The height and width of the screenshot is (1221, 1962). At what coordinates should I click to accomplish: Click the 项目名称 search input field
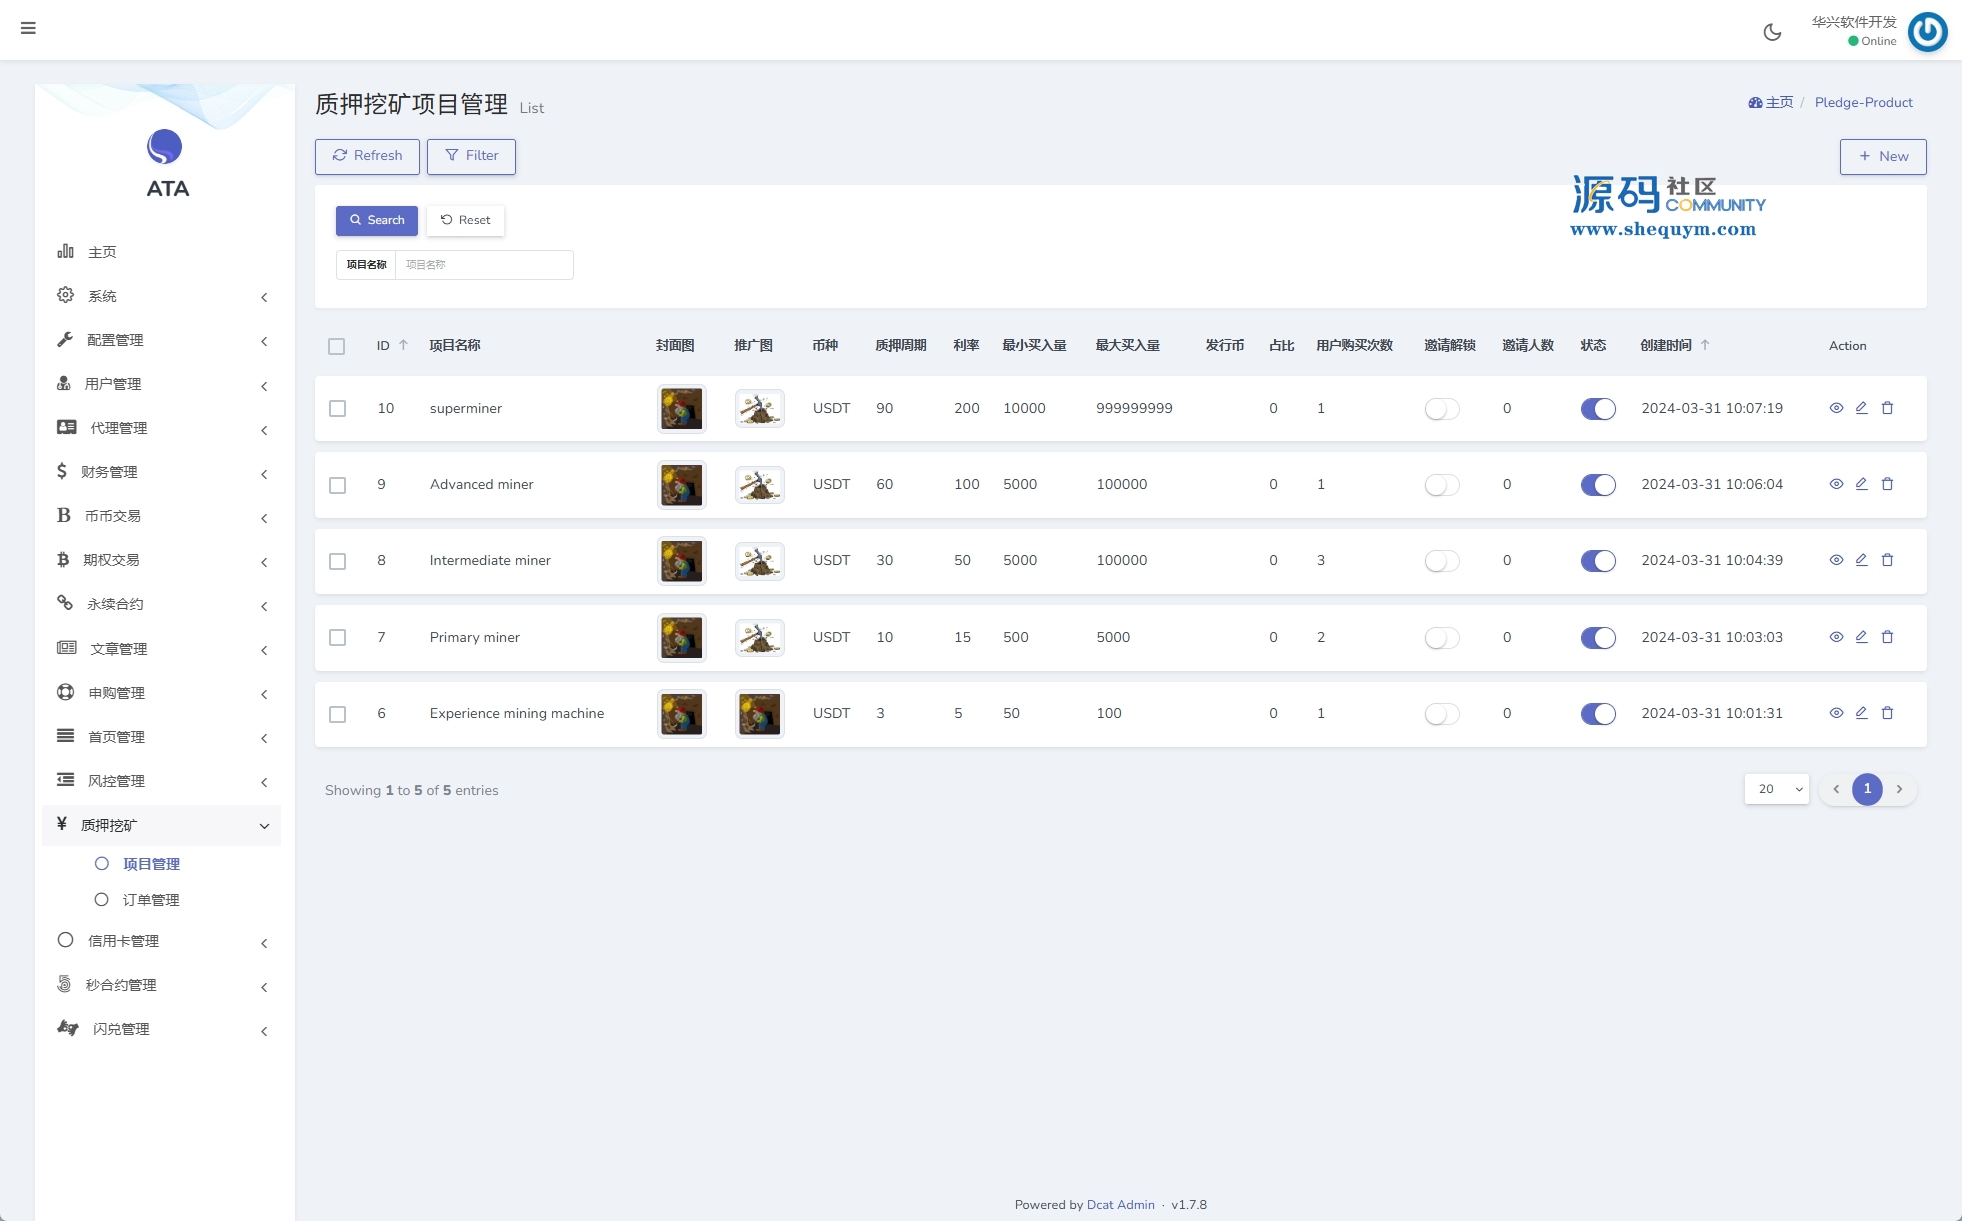coord(483,265)
